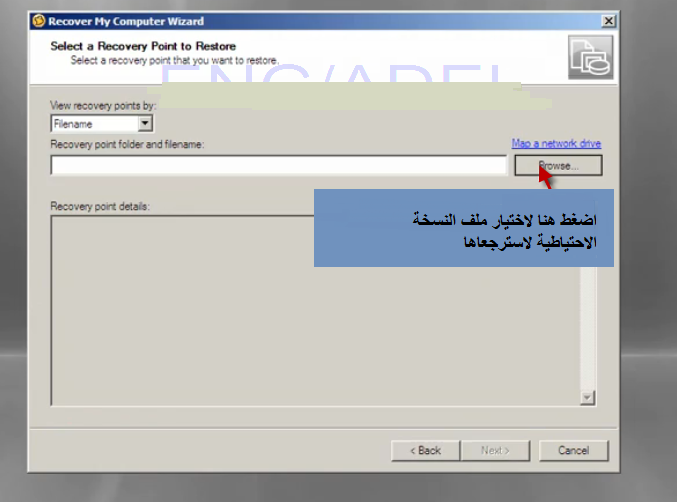The height and width of the screenshot is (502, 677).
Task: Click the Recovery point details label
Action: [x=100, y=206]
